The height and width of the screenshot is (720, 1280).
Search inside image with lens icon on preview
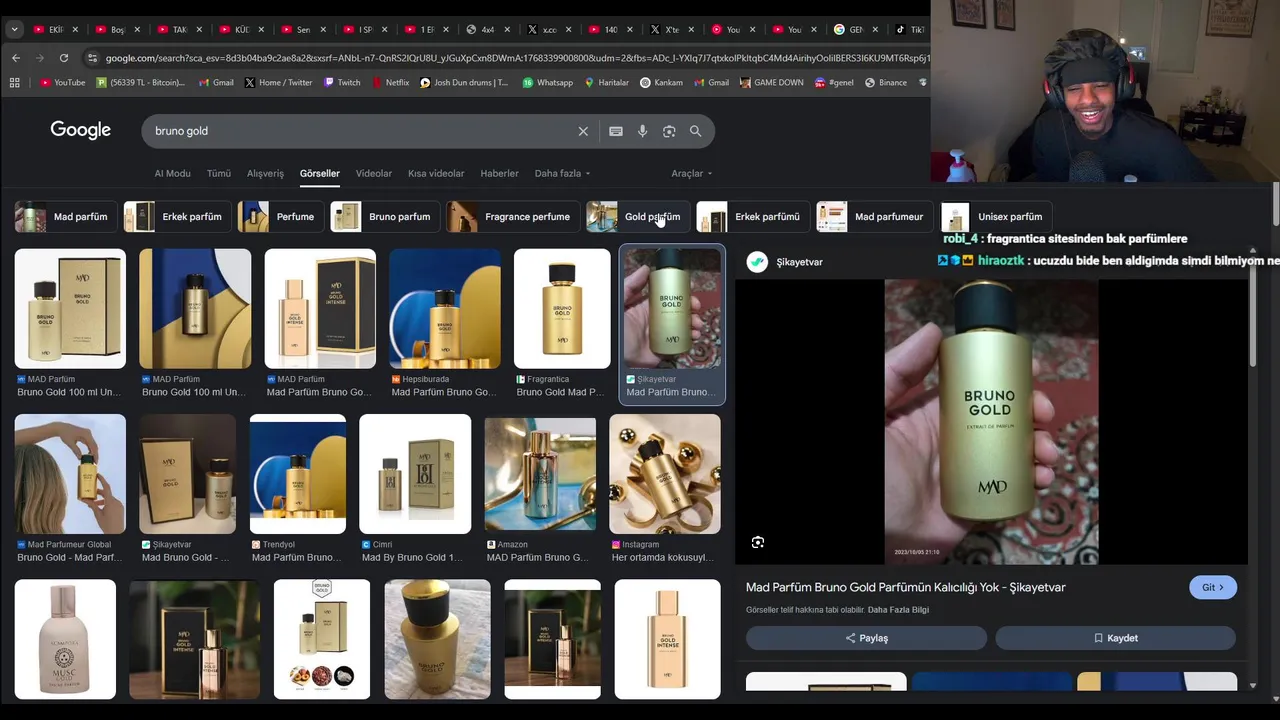pos(758,542)
